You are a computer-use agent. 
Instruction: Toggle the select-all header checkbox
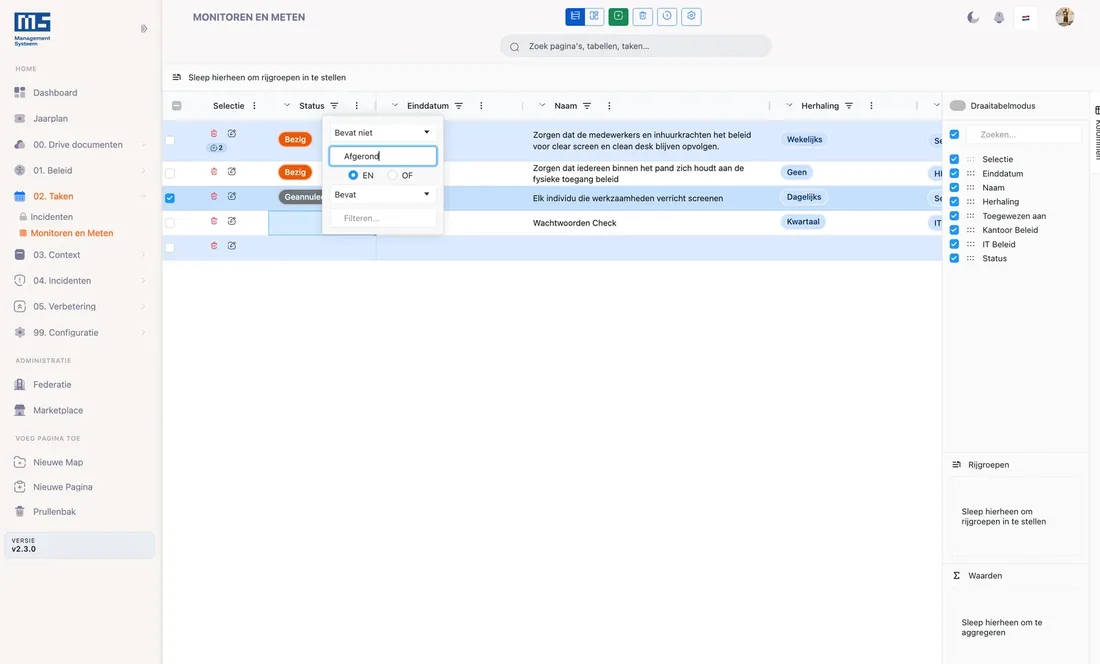click(x=177, y=106)
